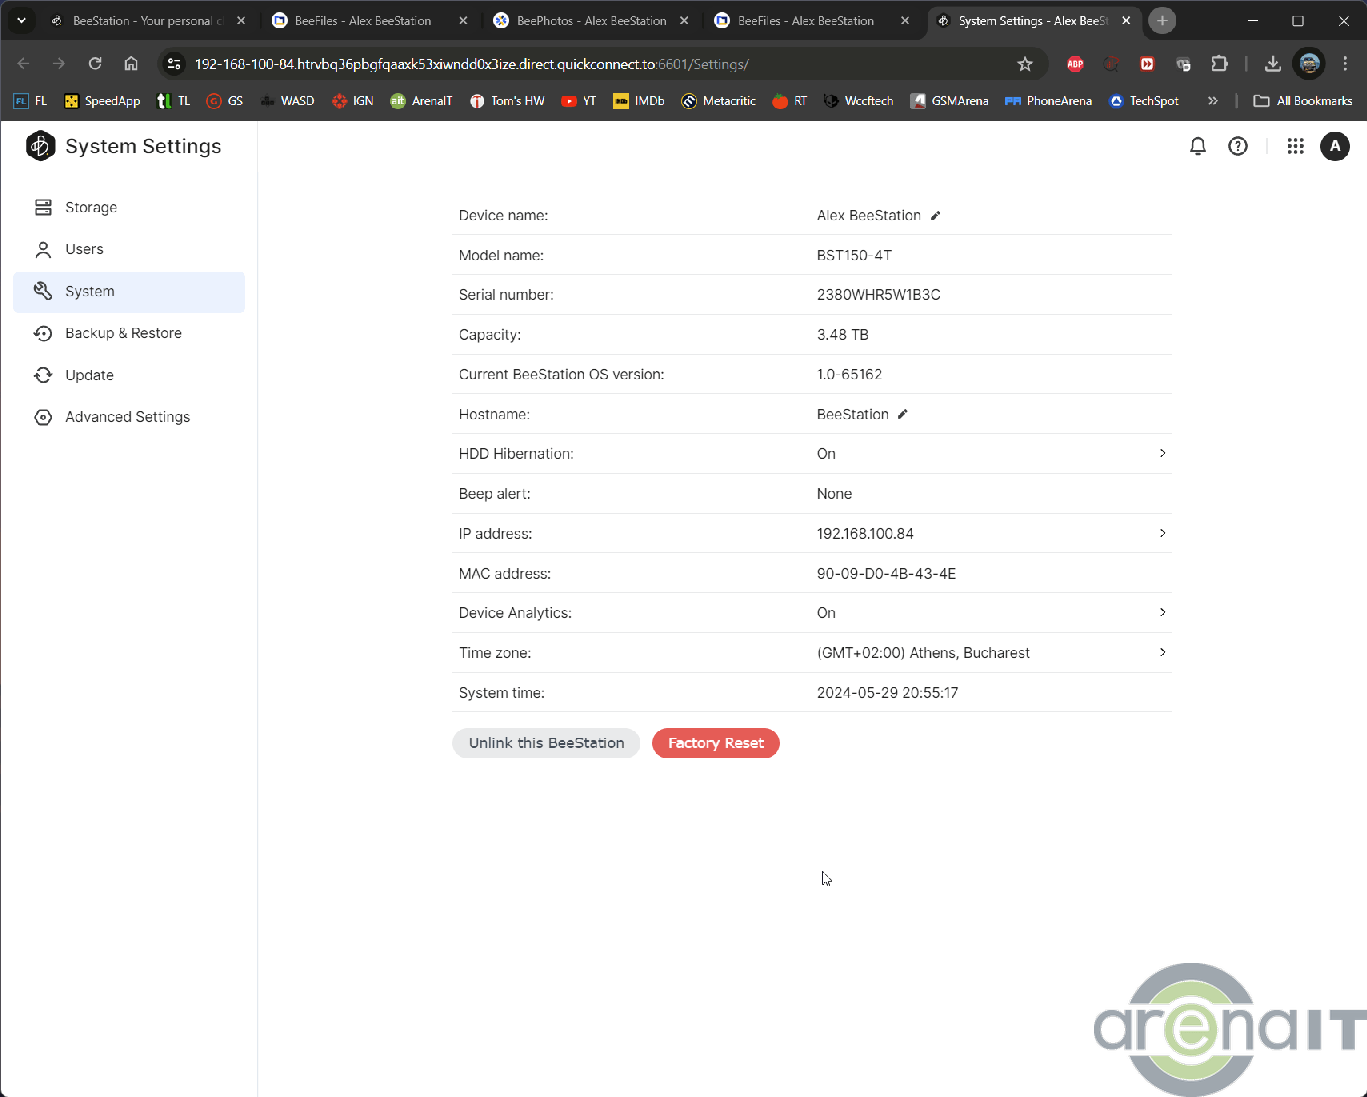Expand Device Analytics chevron
Viewport: 1367px width, 1097px height.
(x=1162, y=612)
